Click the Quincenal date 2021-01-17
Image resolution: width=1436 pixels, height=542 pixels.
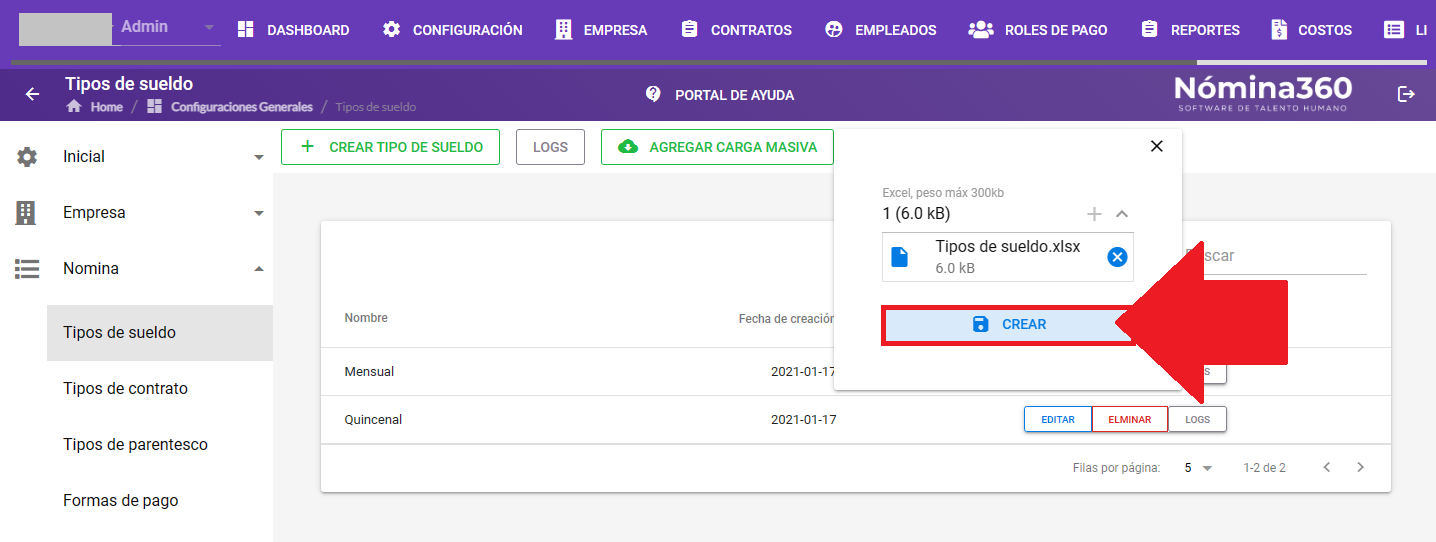point(803,420)
